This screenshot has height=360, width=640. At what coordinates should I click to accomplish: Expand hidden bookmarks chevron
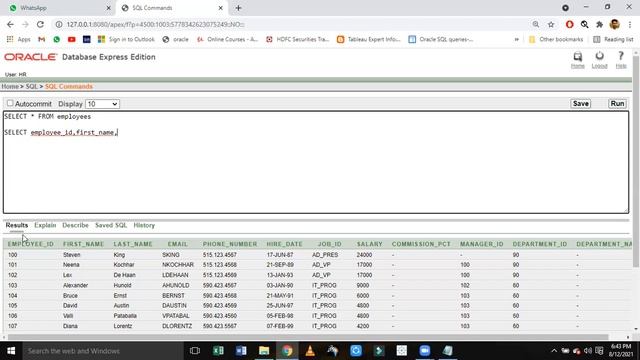click(x=516, y=39)
